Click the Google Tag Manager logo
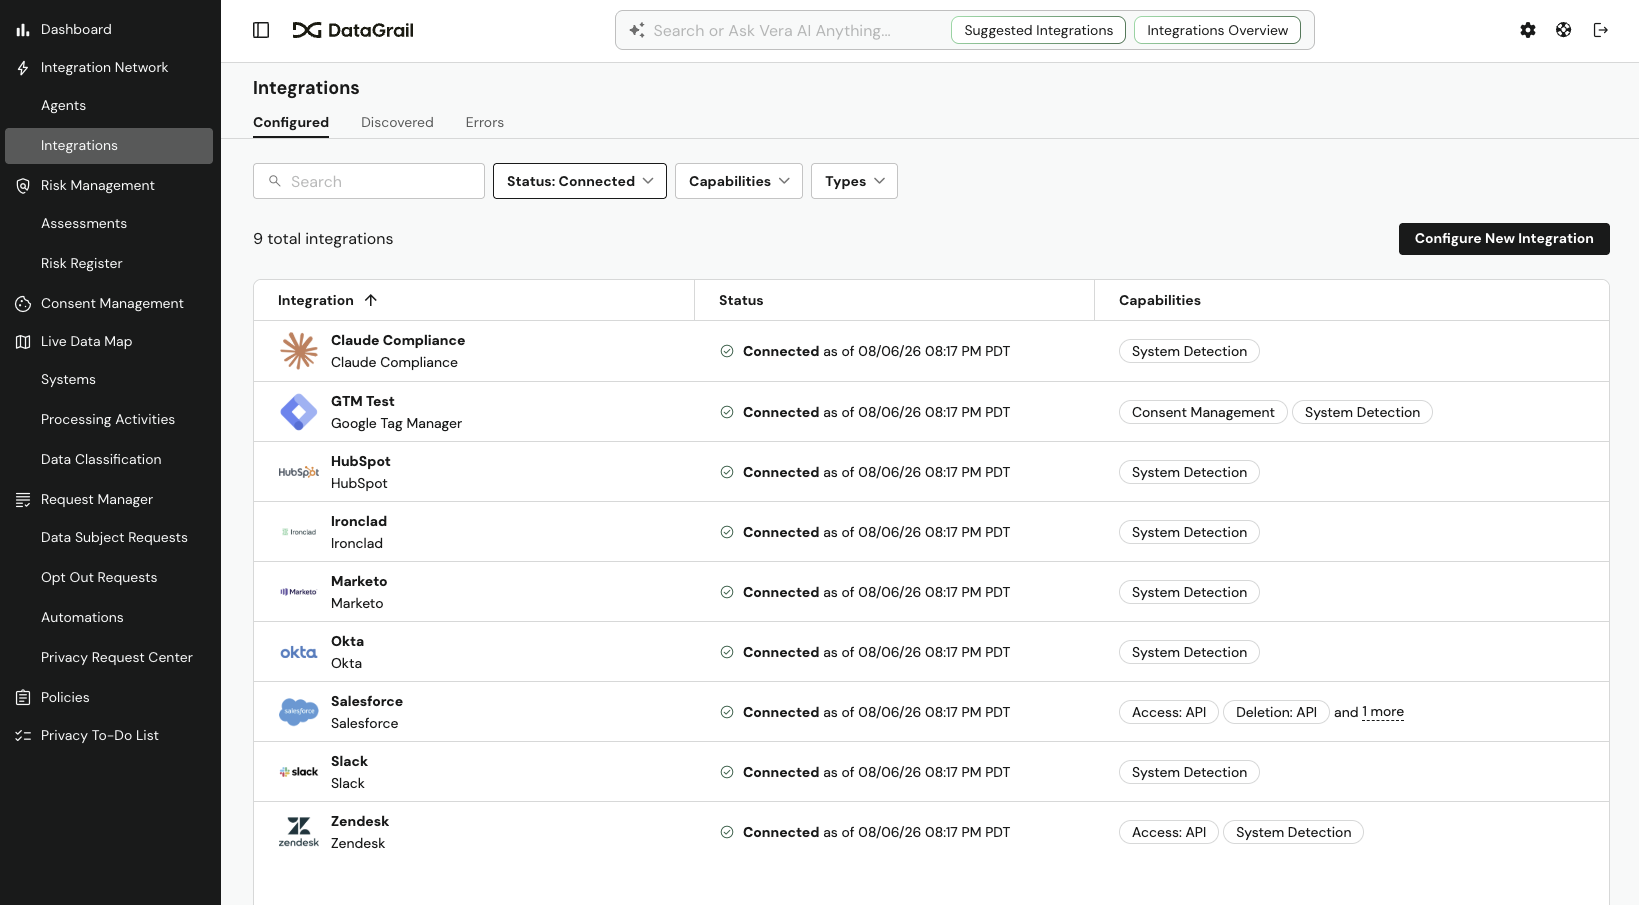Screen dimensions: 1639x905 click(299, 412)
